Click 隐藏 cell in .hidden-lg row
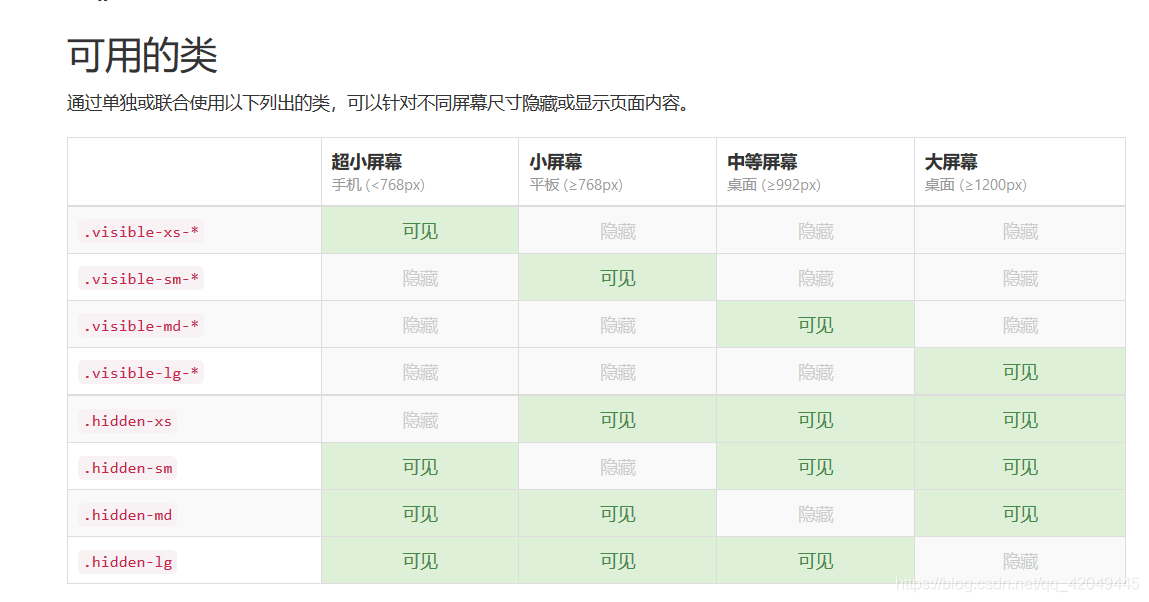 coord(1020,560)
